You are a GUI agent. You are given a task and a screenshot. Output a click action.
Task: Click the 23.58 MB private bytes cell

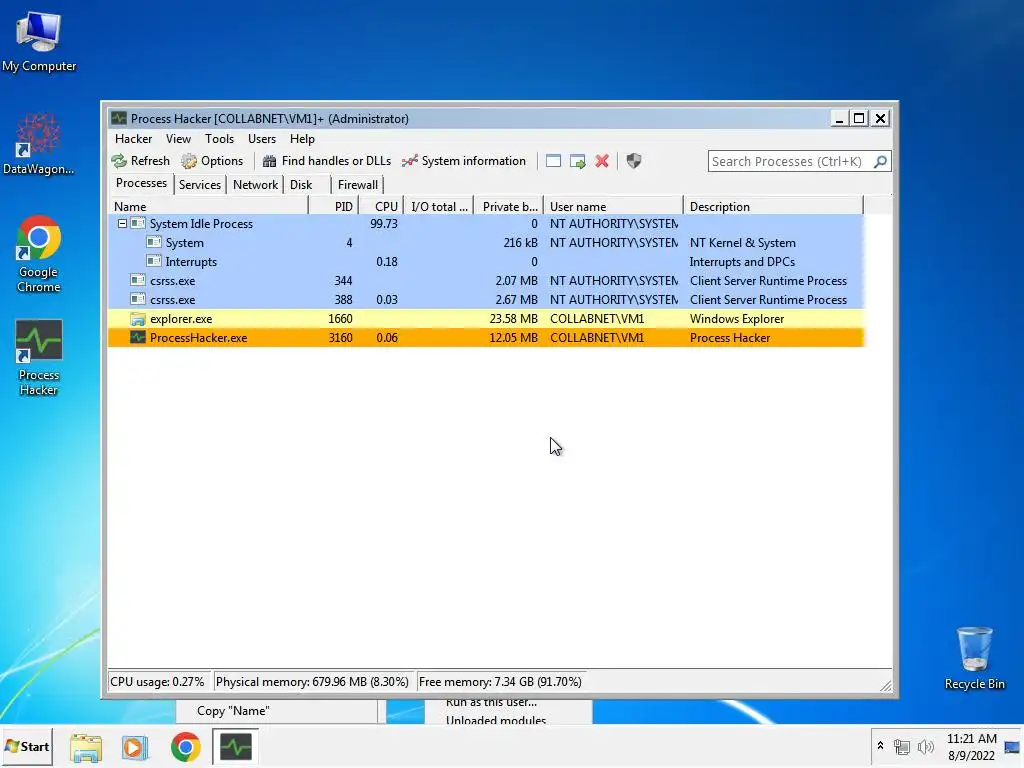point(513,319)
